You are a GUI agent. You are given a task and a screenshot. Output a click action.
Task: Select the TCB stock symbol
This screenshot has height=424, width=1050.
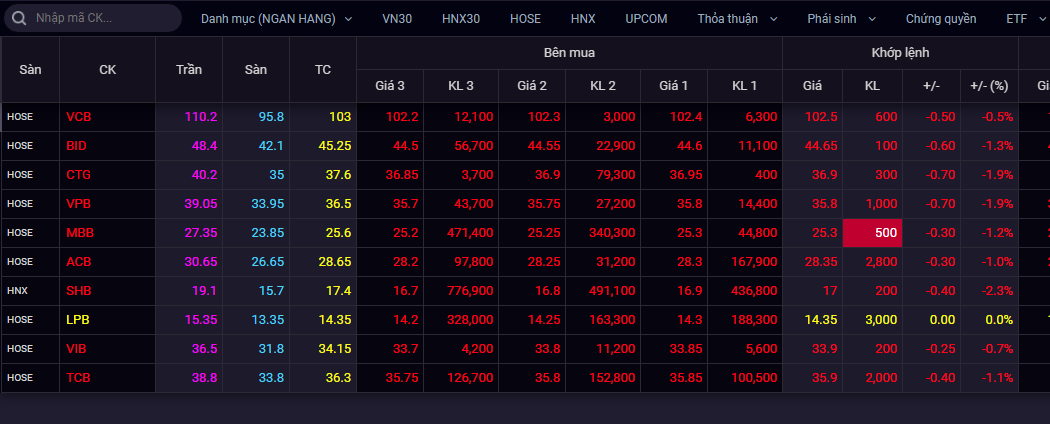[78, 378]
